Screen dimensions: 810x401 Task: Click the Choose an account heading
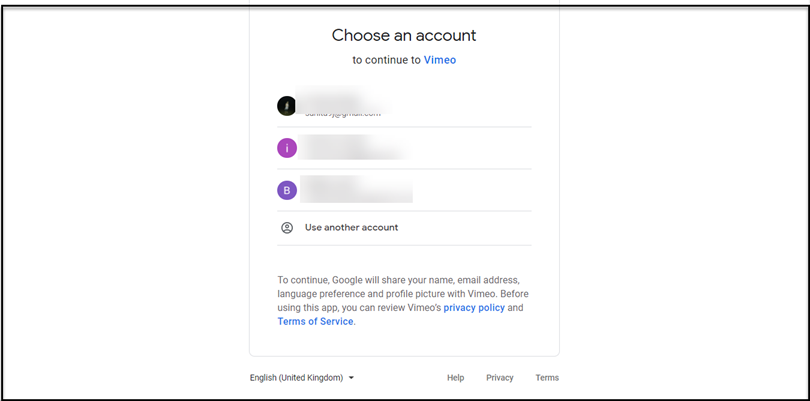pyautogui.click(x=404, y=35)
